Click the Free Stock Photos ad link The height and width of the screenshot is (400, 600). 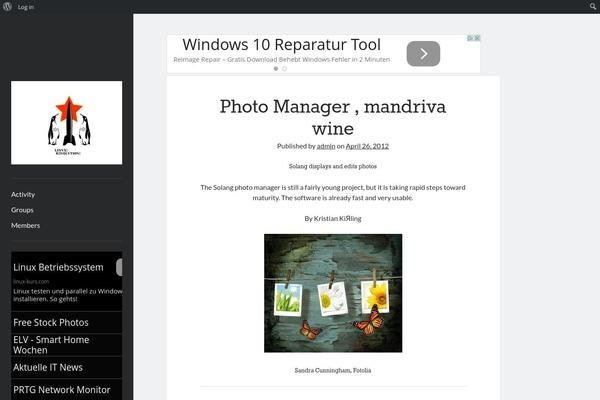pyautogui.click(x=51, y=323)
